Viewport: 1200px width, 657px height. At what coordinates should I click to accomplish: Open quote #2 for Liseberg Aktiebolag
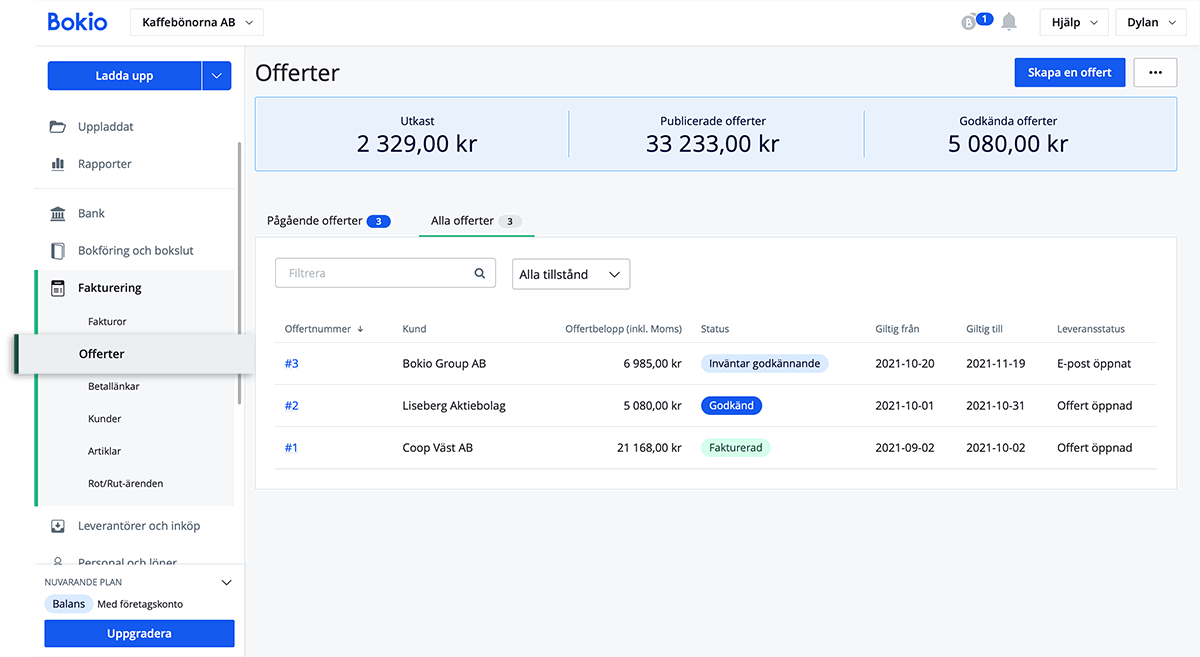(x=291, y=405)
